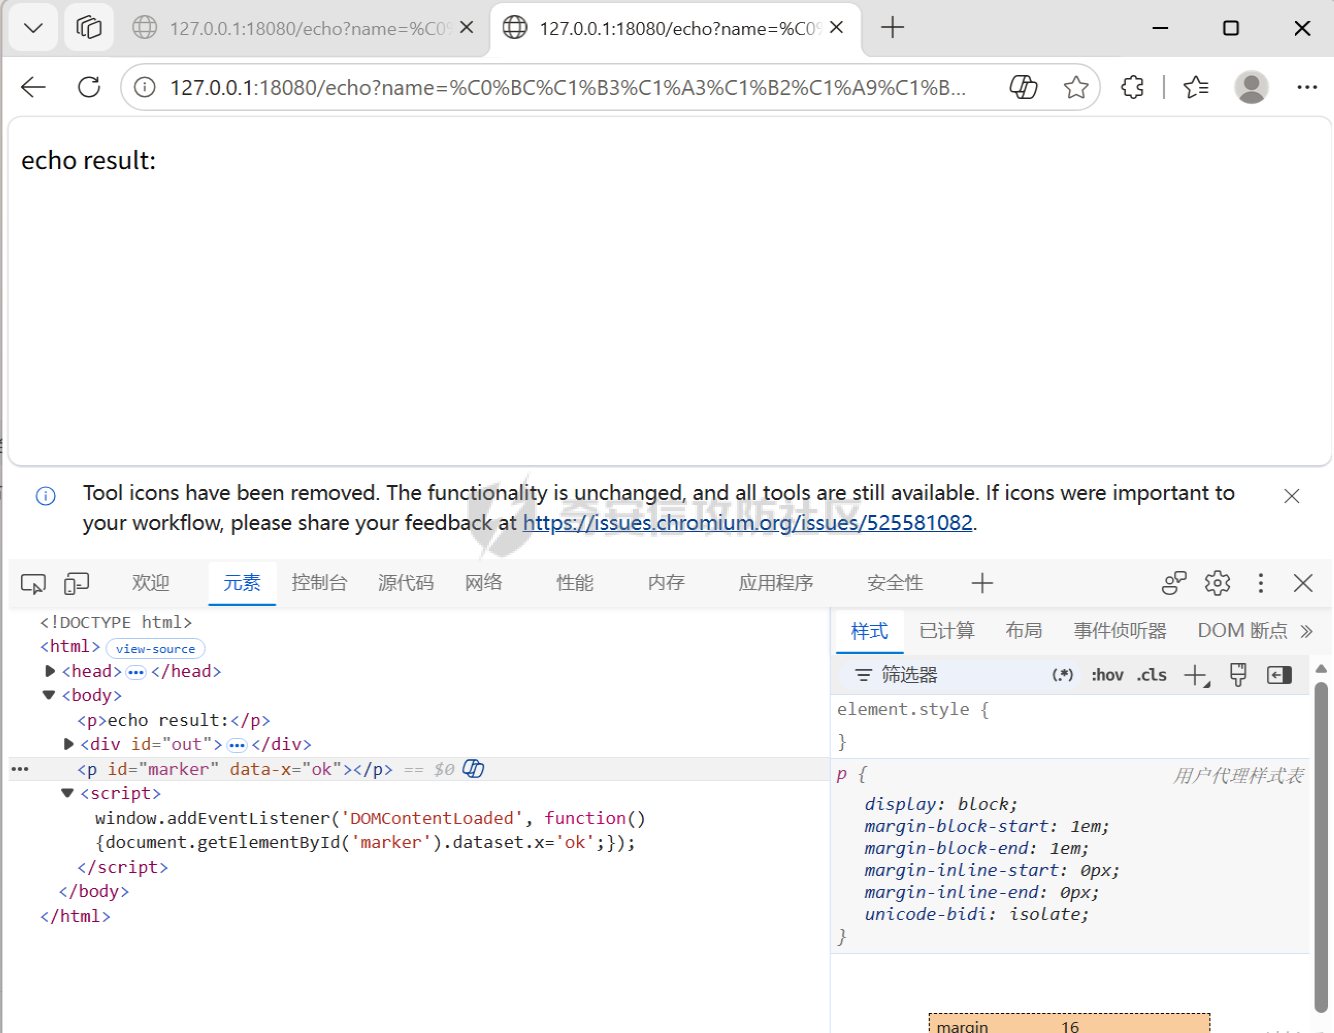This screenshot has width=1334, height=1033.
Task: Refresh the current page
Action: coord(89,87)
